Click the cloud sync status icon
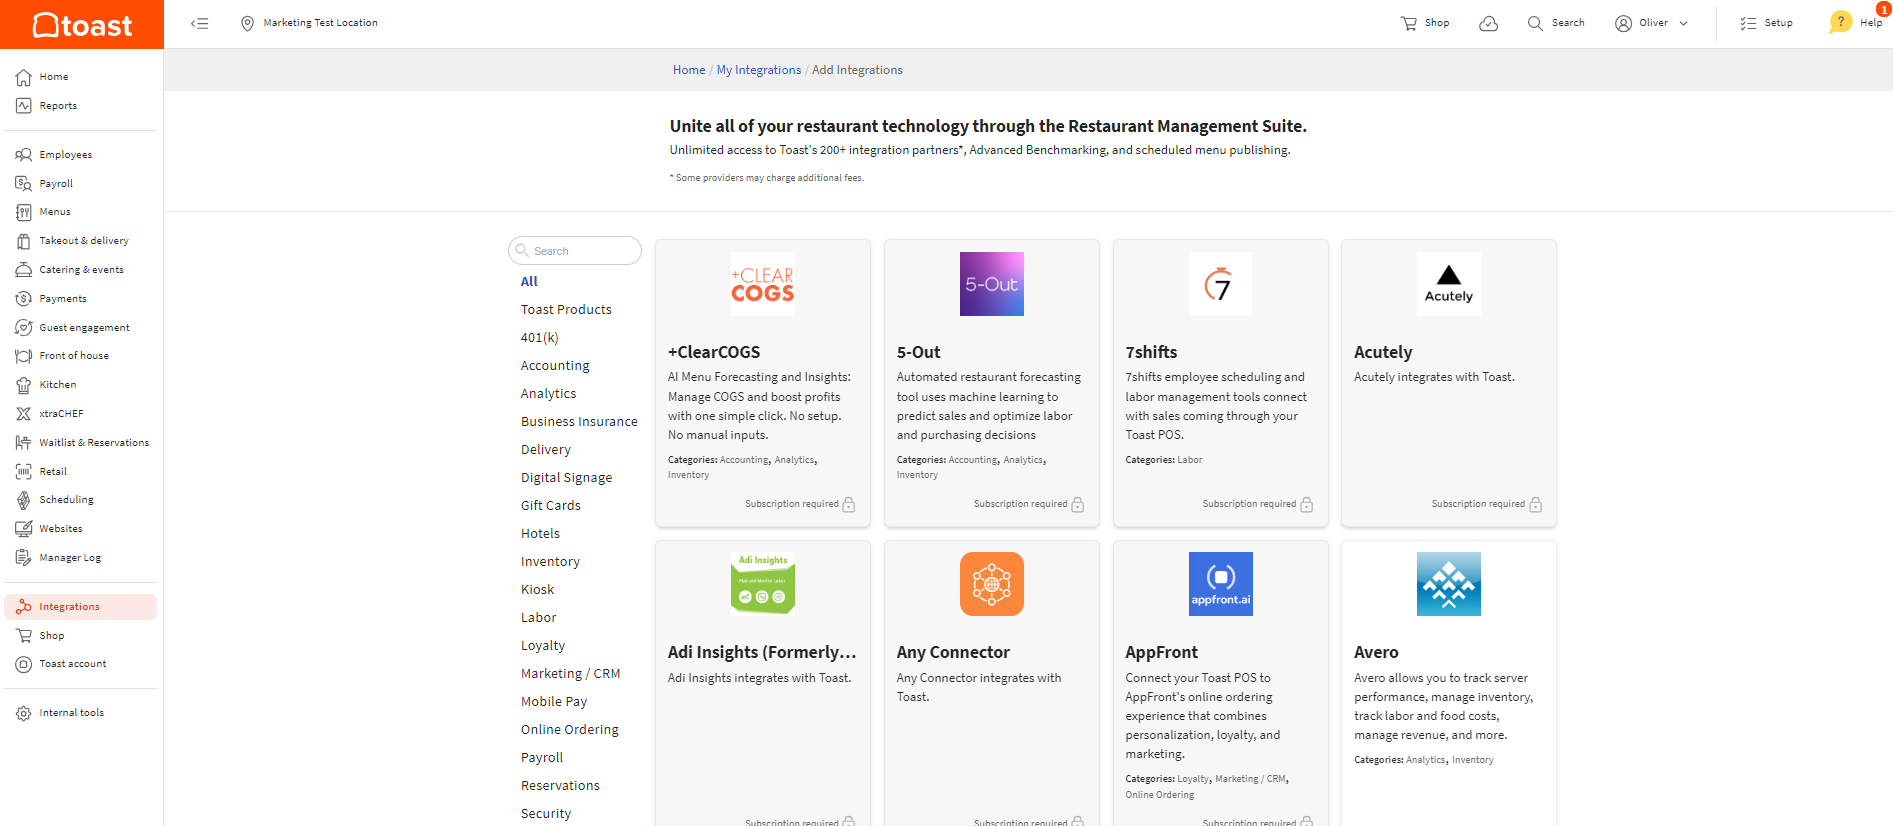The height and width of the screenshot is (826, 1893). [x=1488, y=23]
